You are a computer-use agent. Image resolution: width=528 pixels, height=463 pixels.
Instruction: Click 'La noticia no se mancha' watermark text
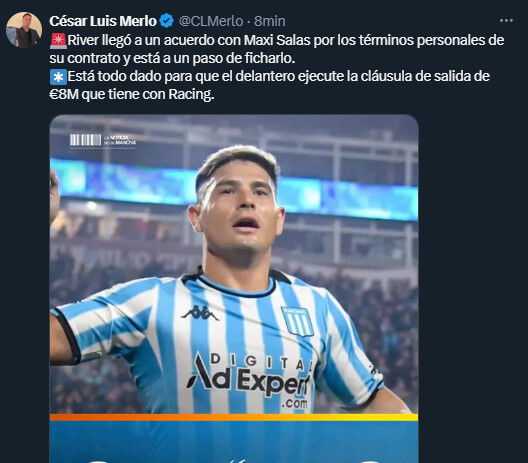(x=120, y=140)
